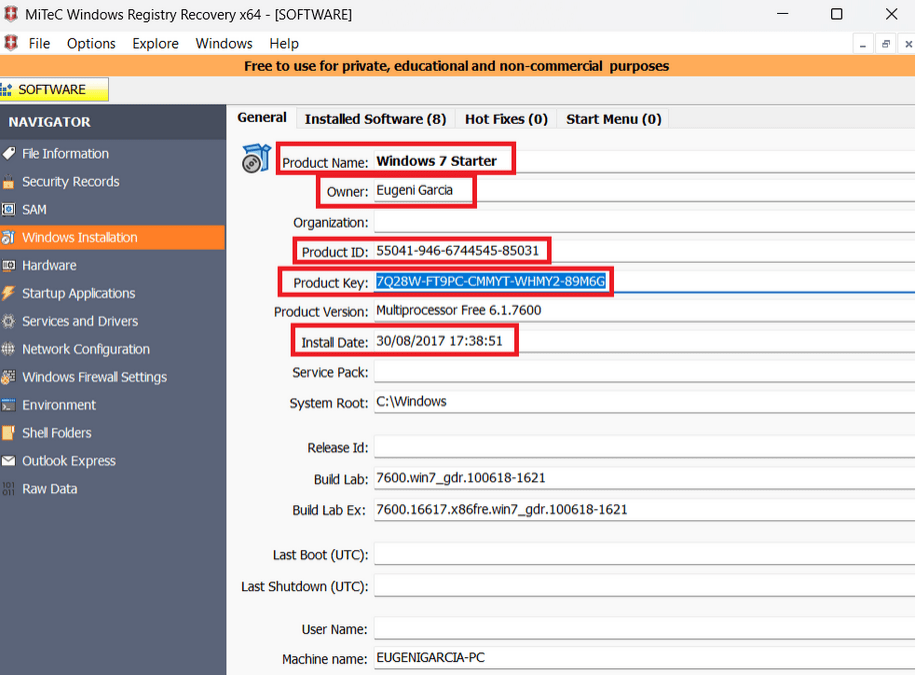Click the Hardware navigator icon
920x675 pixels.
pyautogui.click(x=8, y=265)
